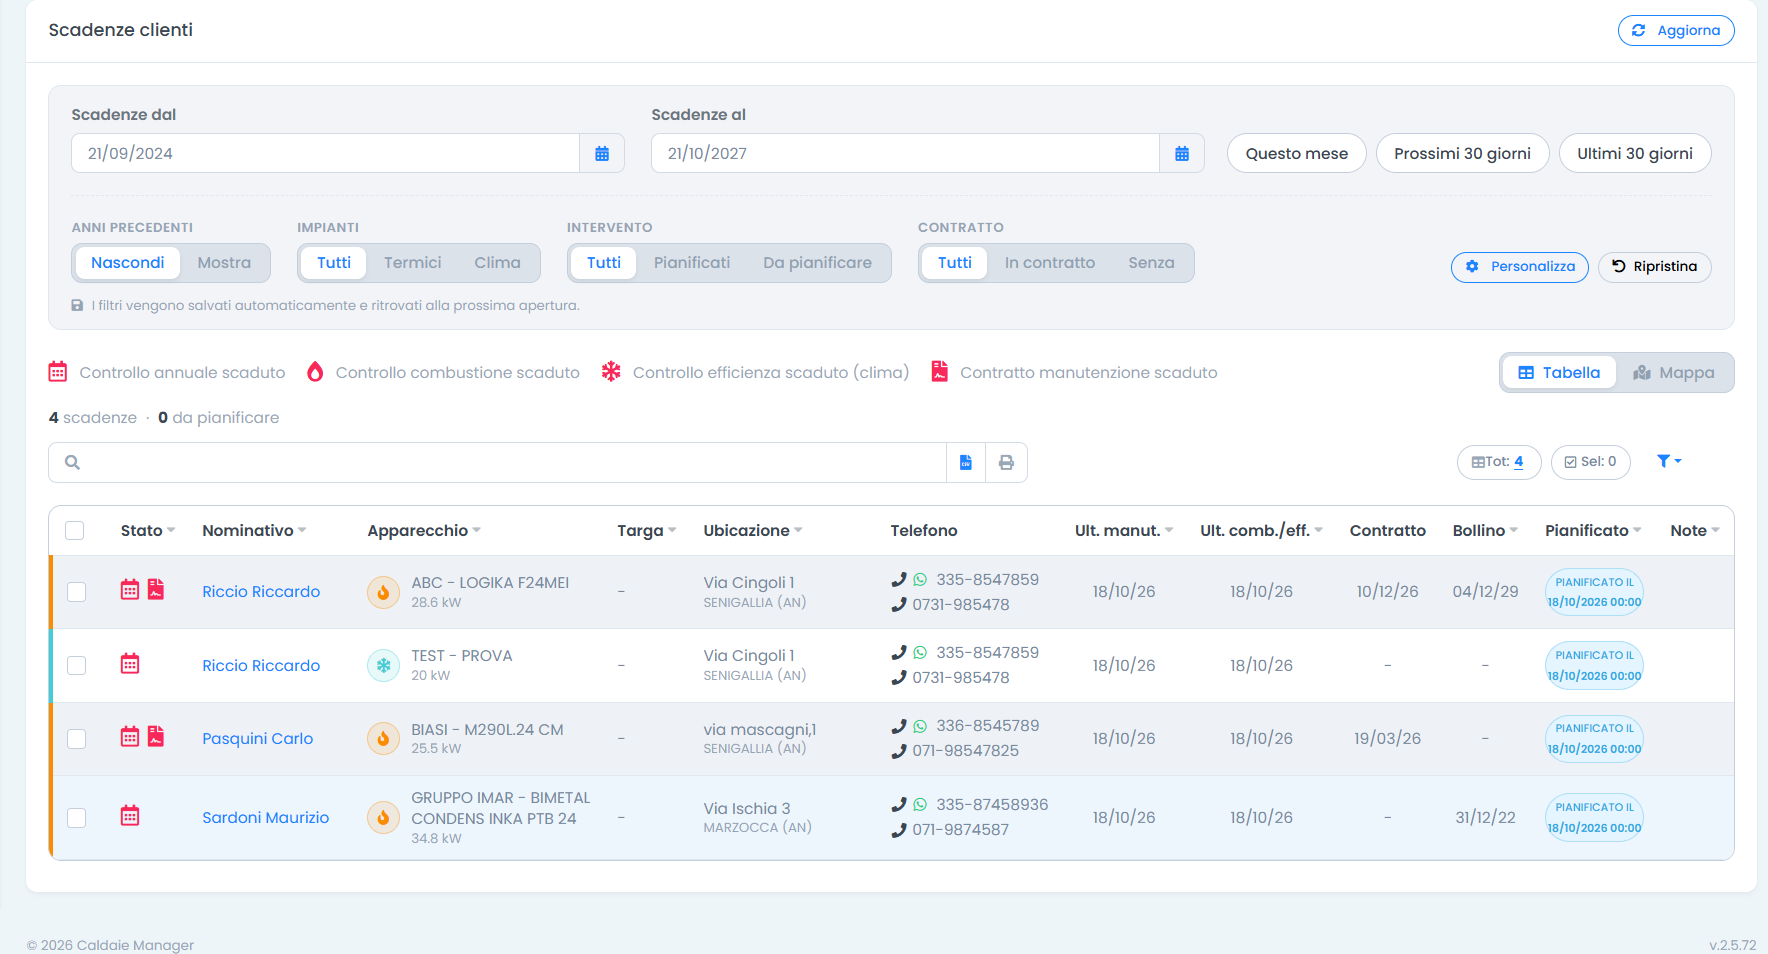Tick checkbox for LOGIKA F24MEI row

pos(76,592)
